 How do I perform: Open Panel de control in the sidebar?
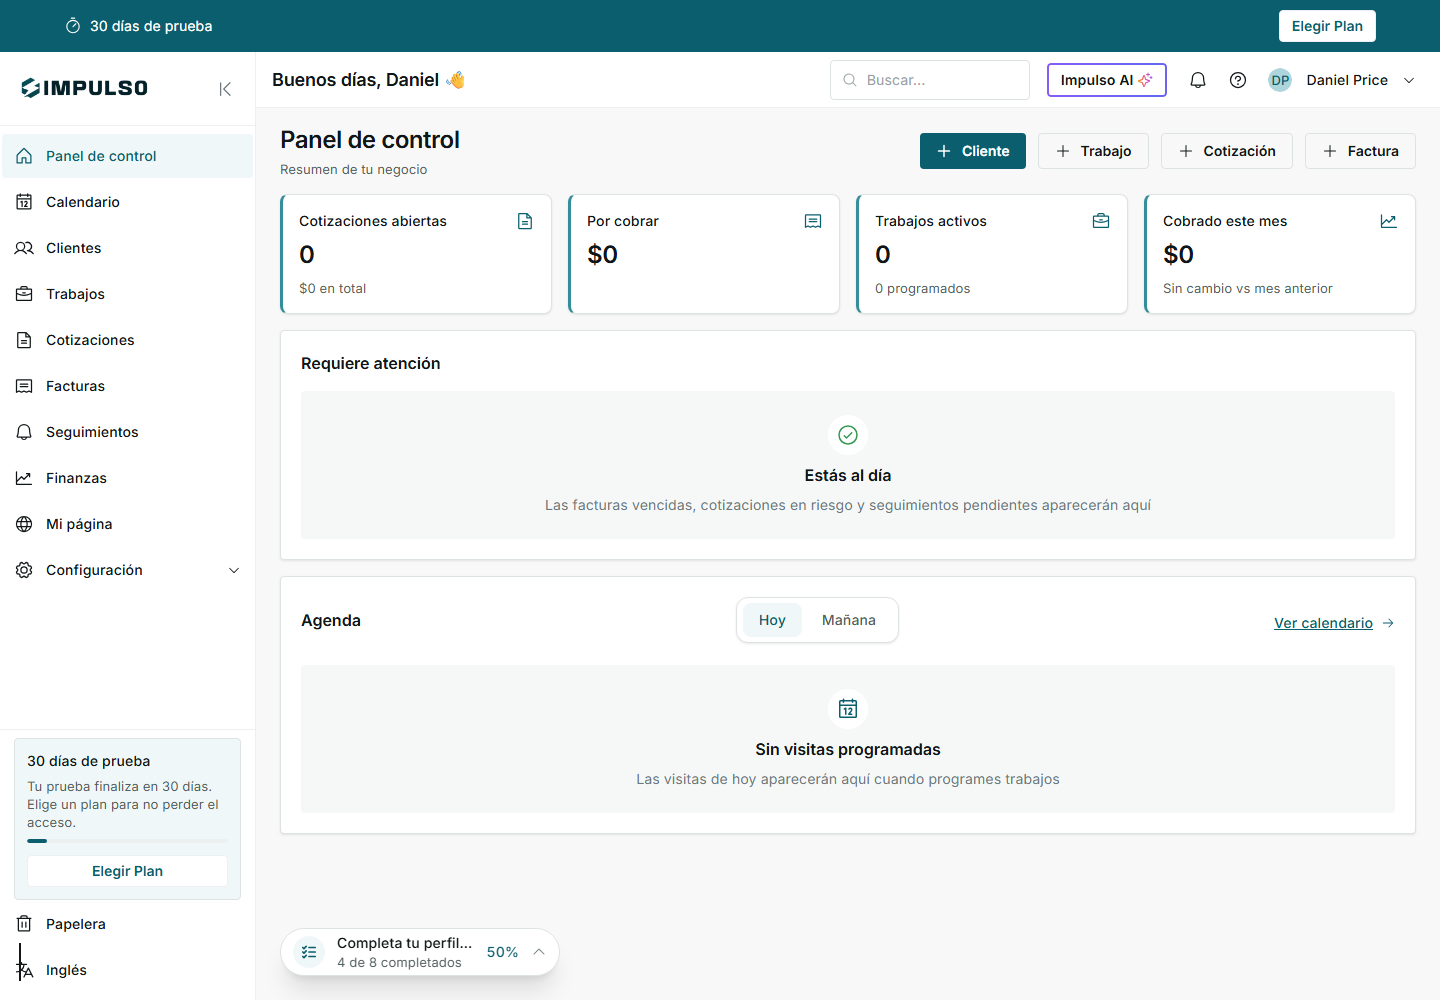(x=128, y=156)
